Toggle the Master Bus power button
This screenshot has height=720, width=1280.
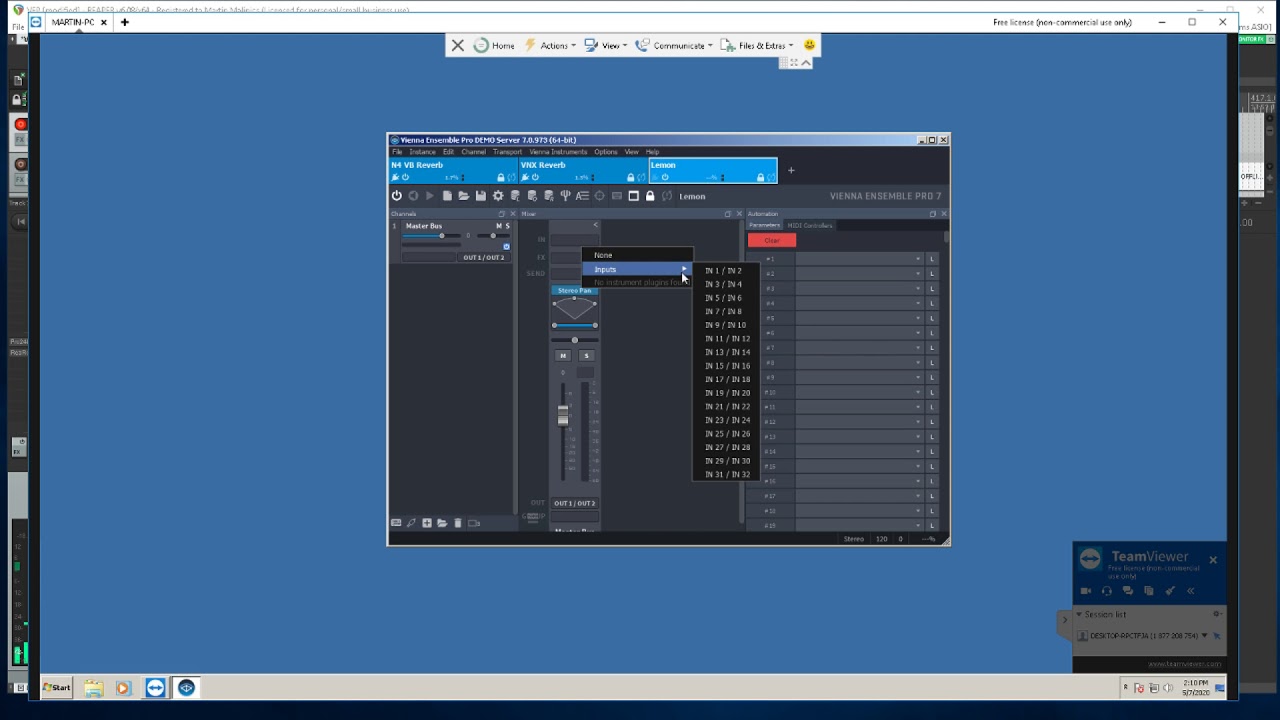[x=506, y=246]
